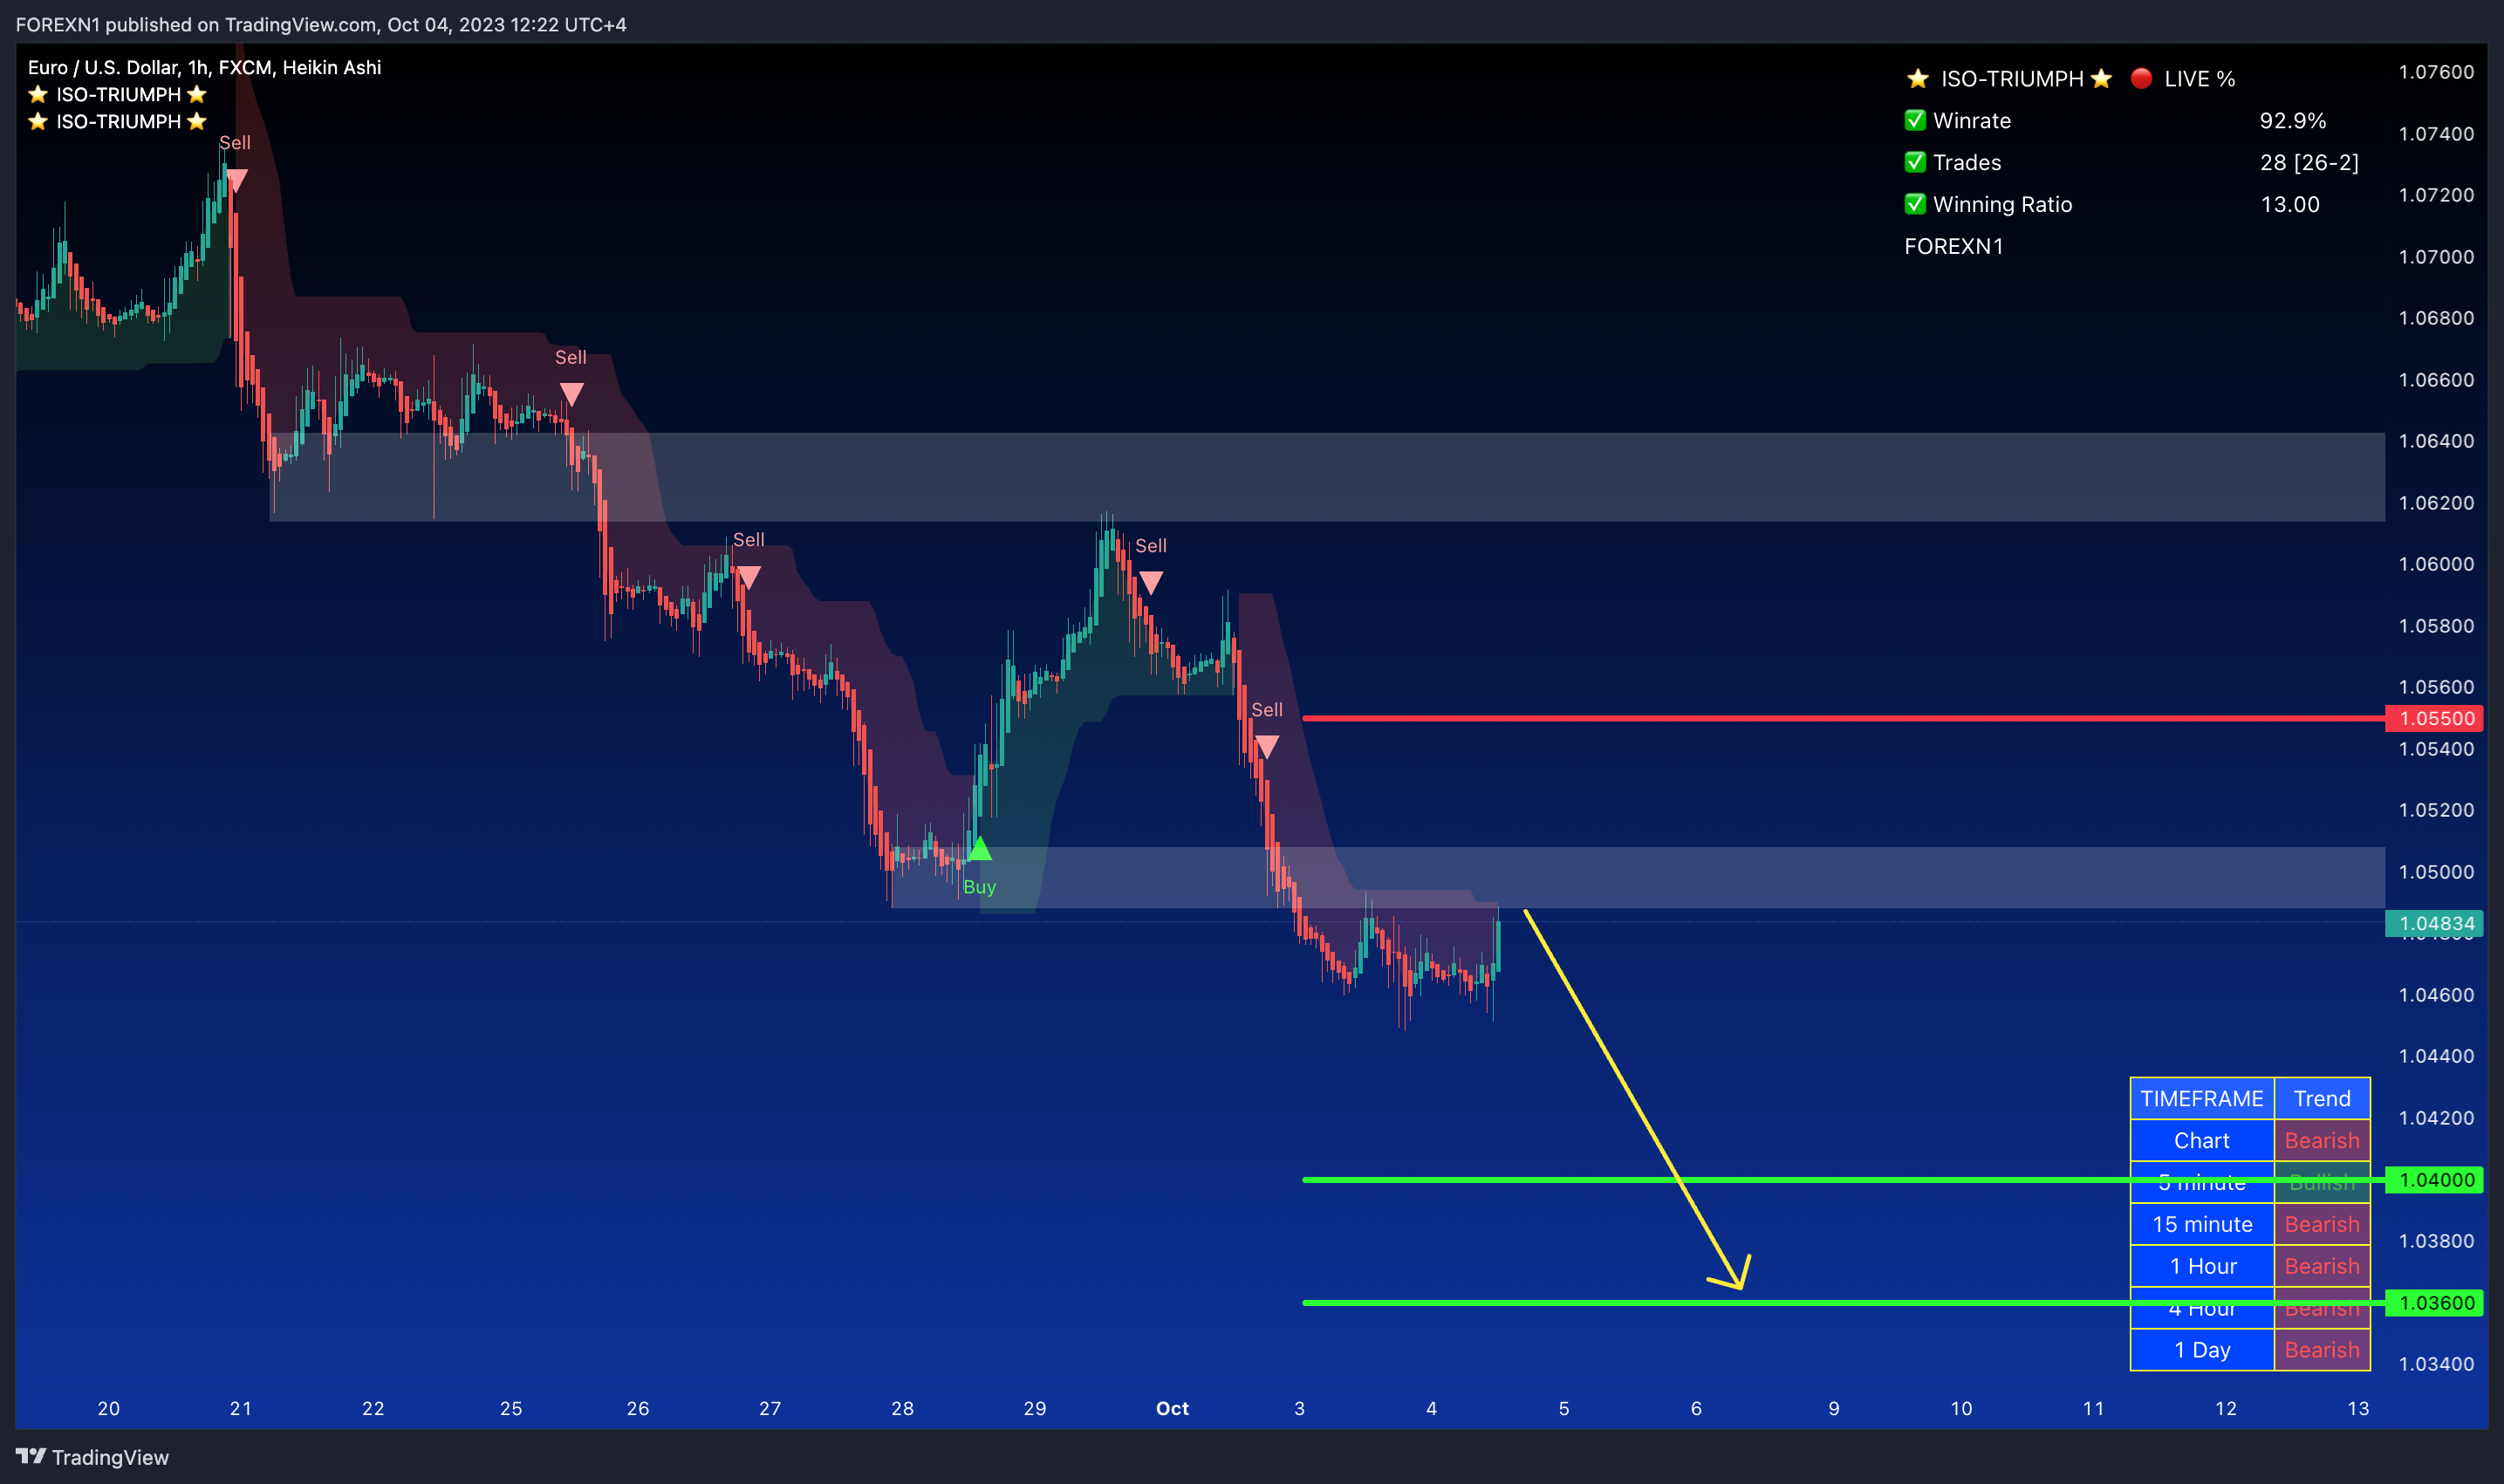The width and height of the screenshot is (2504, 1484).
Task: Click the Winning Ratio value 13.00
Action: click(2290, 204)
